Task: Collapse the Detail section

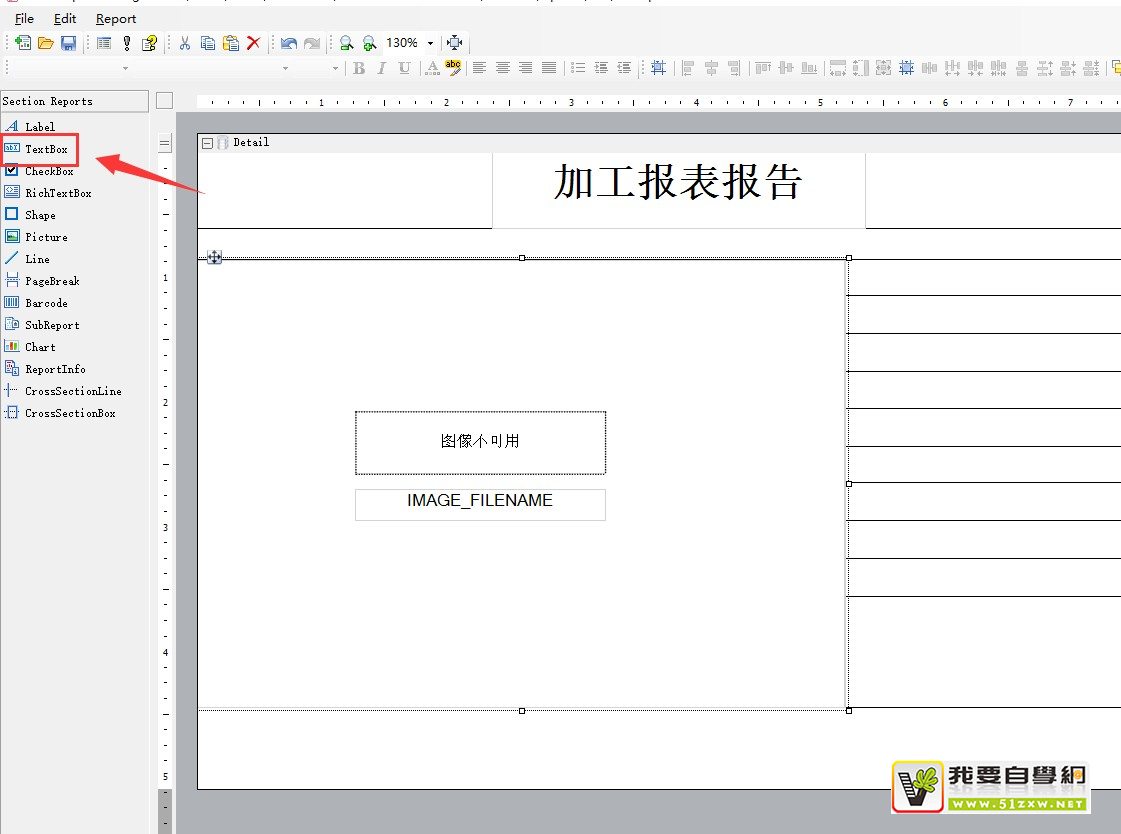Action: click(207, 143)
